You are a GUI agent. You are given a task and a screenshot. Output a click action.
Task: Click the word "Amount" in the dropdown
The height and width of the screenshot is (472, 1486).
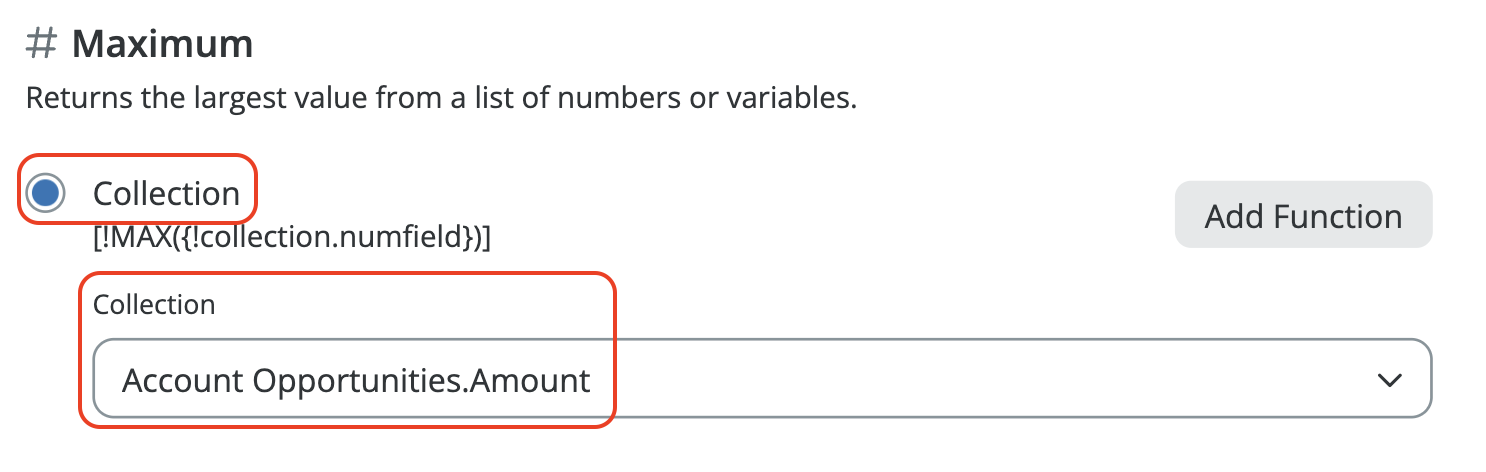click(528, 380)
